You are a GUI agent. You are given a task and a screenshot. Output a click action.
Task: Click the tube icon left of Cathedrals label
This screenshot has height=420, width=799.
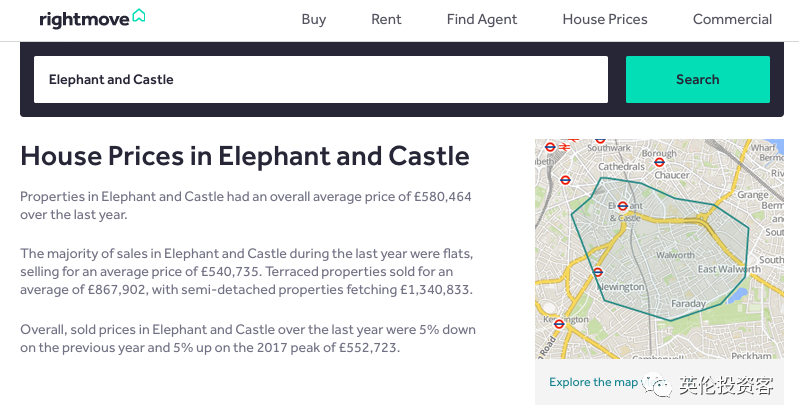(x=565, y=180)
